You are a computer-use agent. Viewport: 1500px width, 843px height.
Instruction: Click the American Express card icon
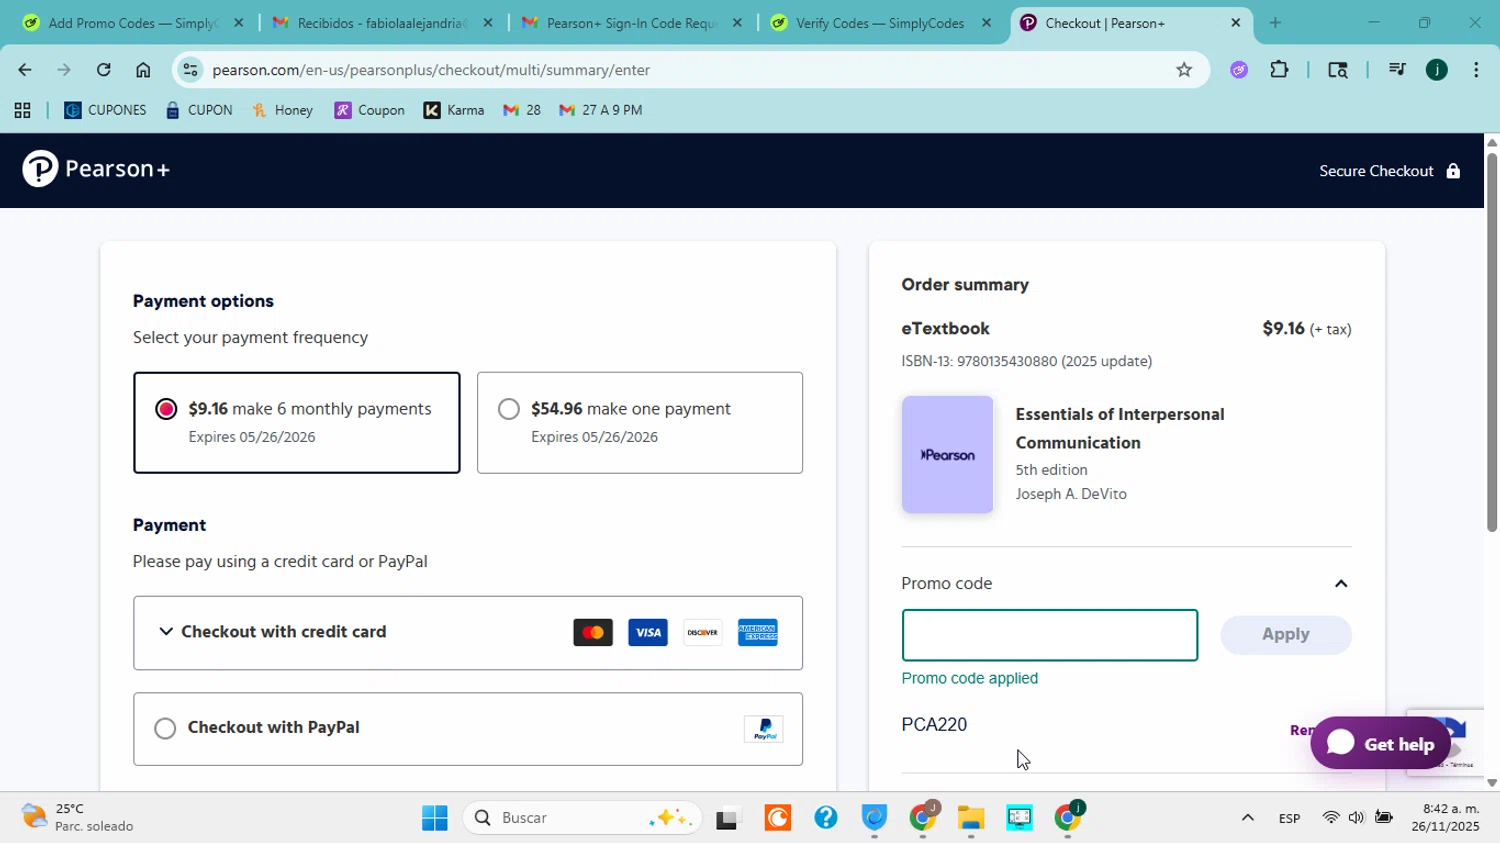pyautogui.click(x=758, y=632)
